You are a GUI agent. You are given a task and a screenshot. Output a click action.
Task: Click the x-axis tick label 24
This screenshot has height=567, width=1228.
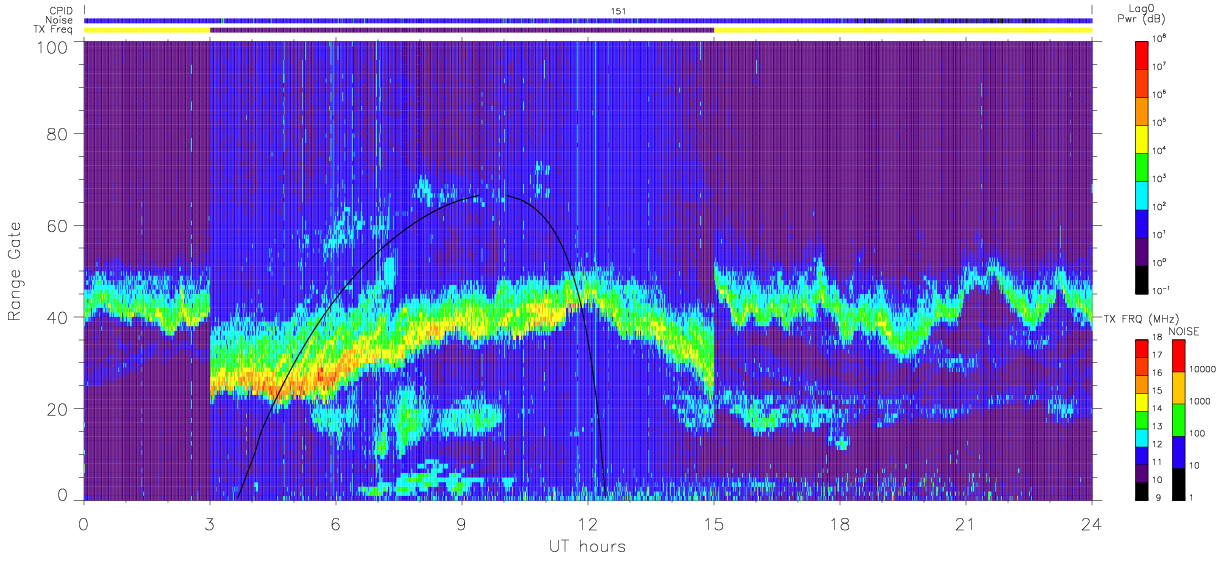[x=1091, y=522]
